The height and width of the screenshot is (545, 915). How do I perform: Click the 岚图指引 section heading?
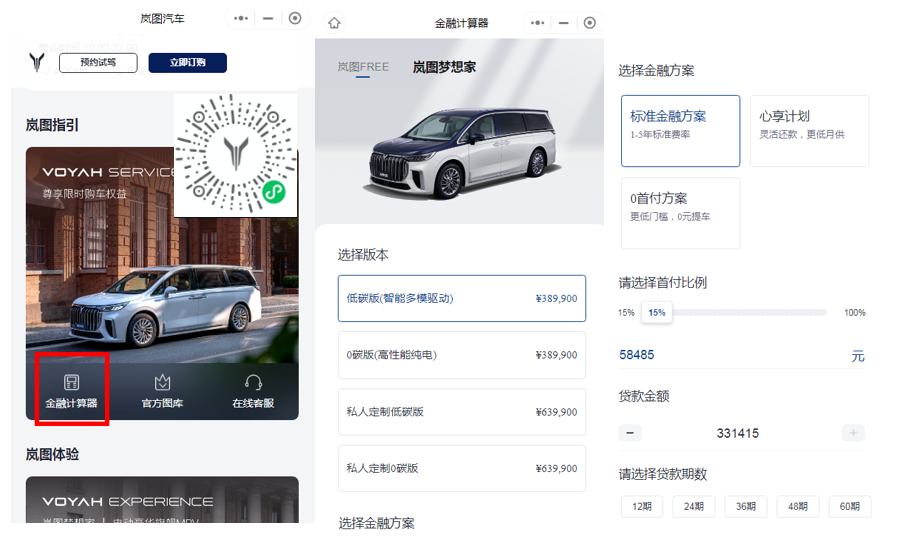[x=52, y=125]
